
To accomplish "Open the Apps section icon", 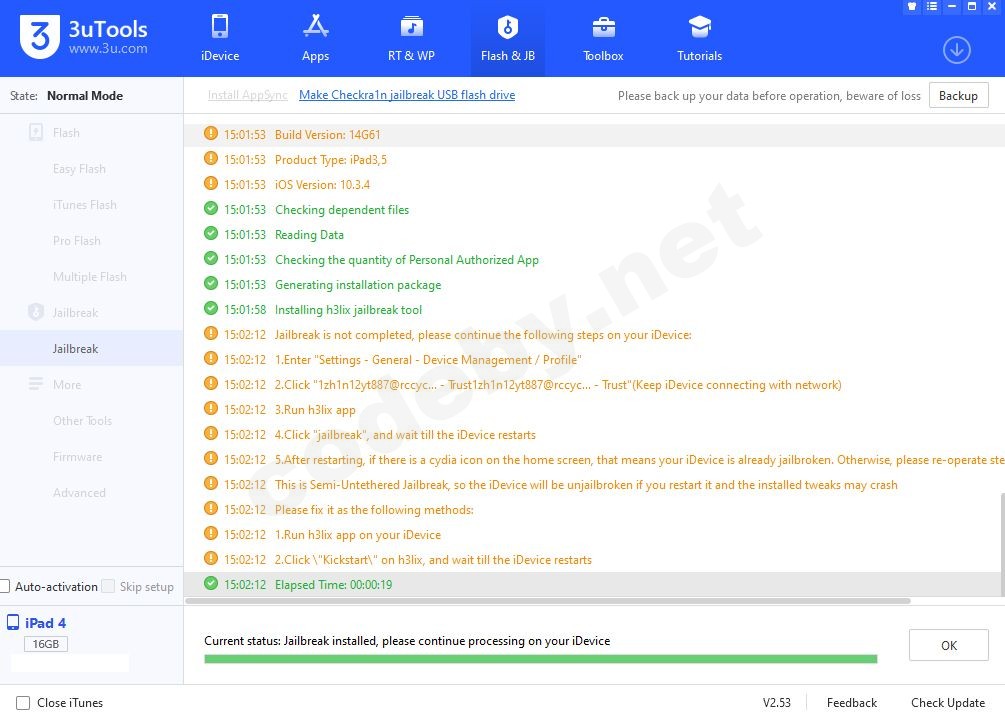I will 315,27.
